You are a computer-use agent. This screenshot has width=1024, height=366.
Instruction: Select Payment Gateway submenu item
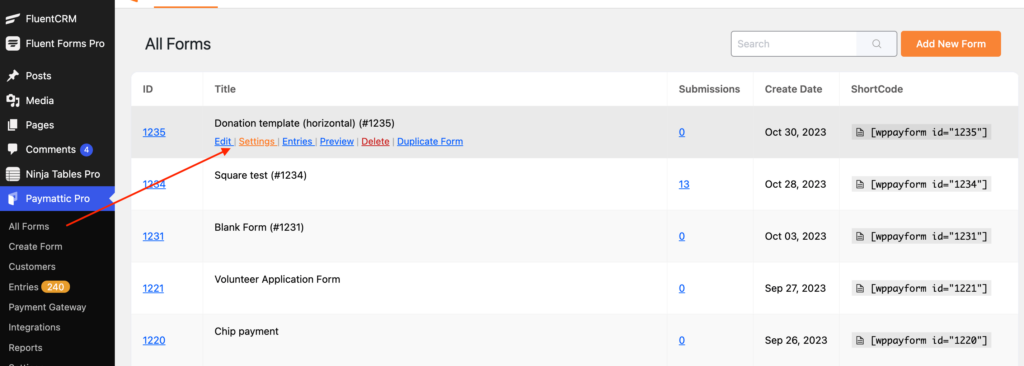pyautogui.click(x=47, y=307)
